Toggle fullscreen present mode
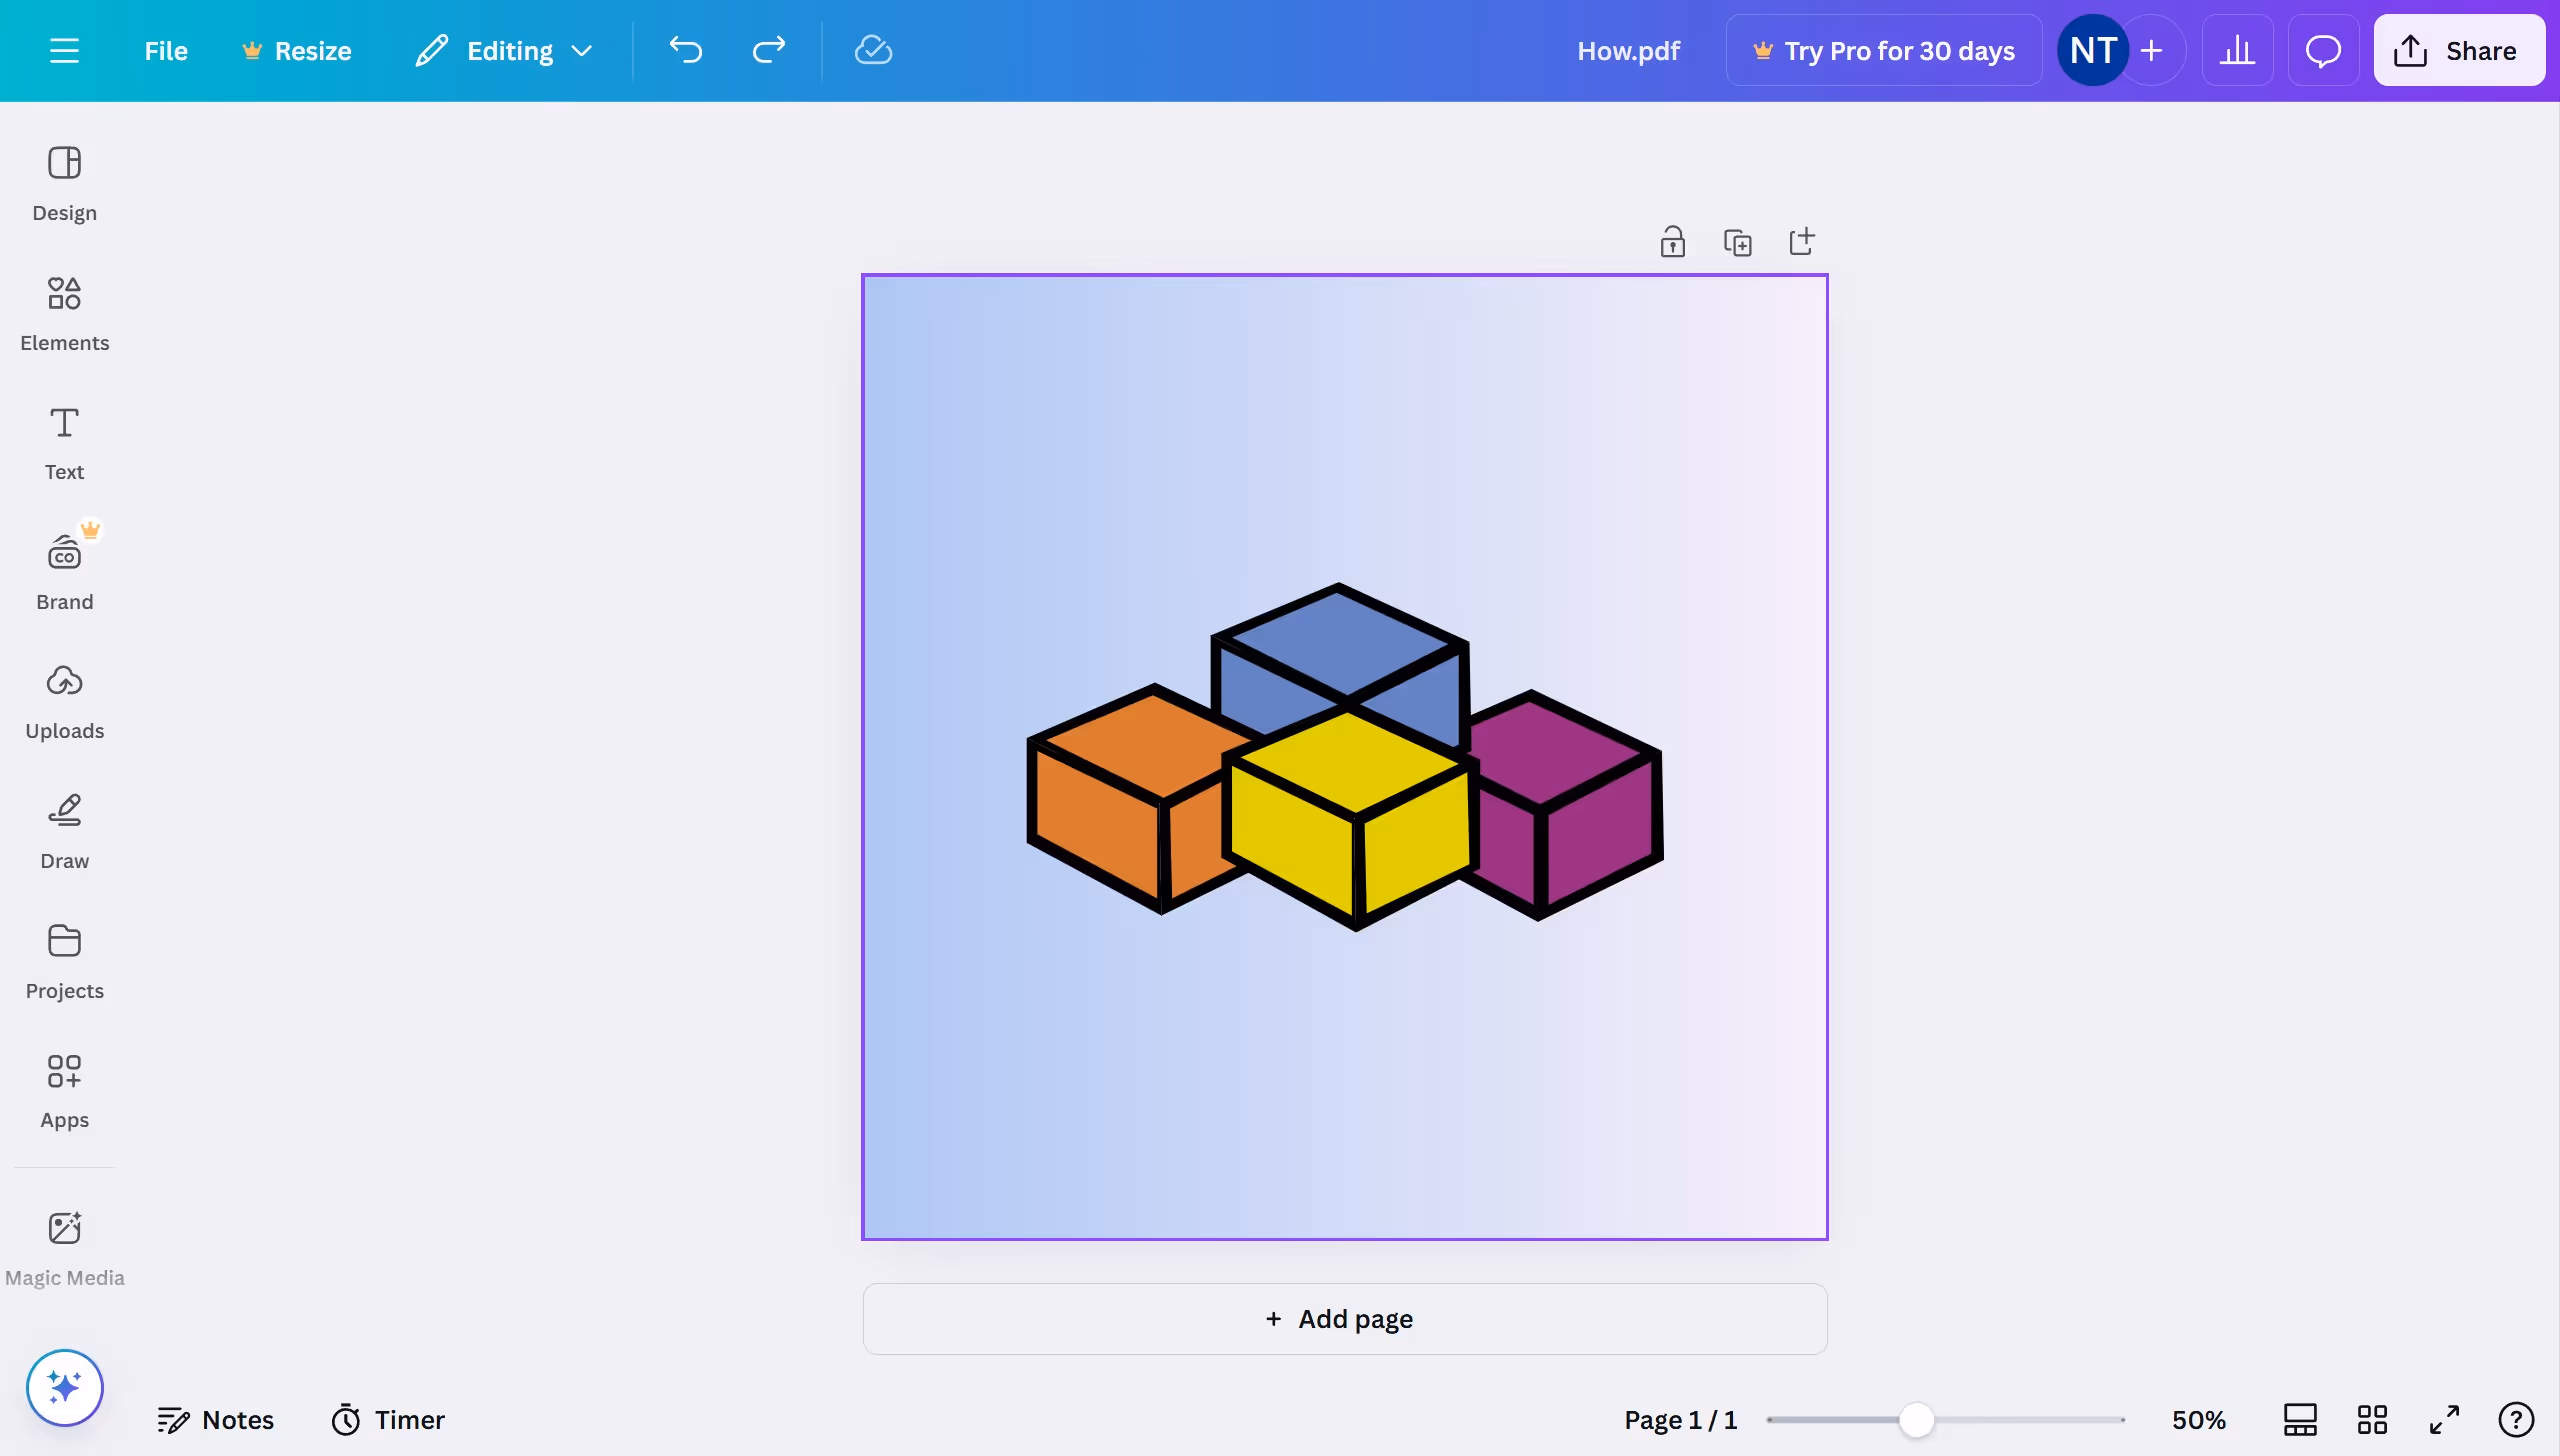The image size is (2560, 1456). tap(2444, 1419)
